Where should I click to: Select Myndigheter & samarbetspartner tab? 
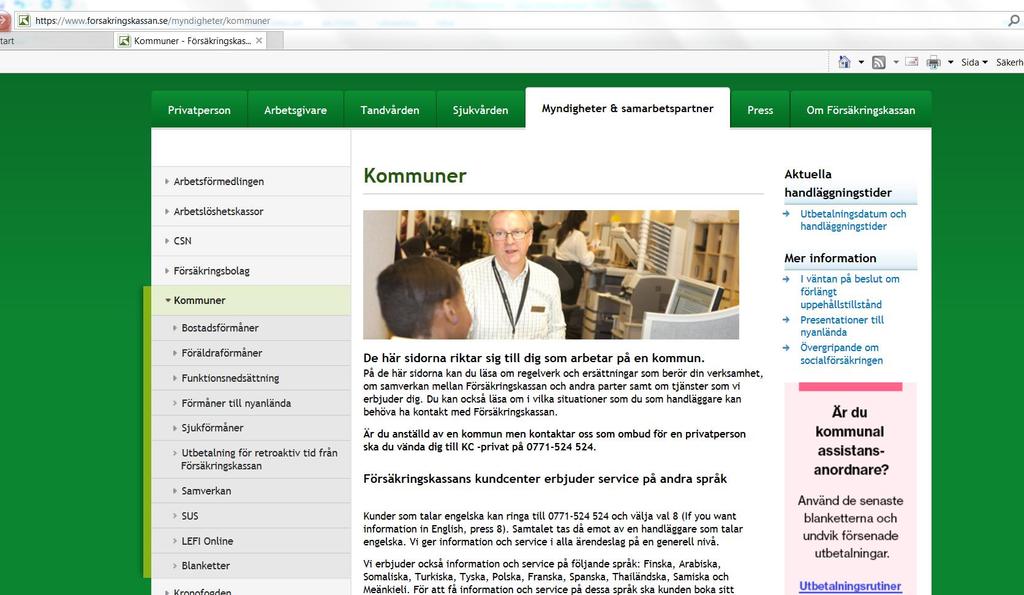click(x=628, y=108)
